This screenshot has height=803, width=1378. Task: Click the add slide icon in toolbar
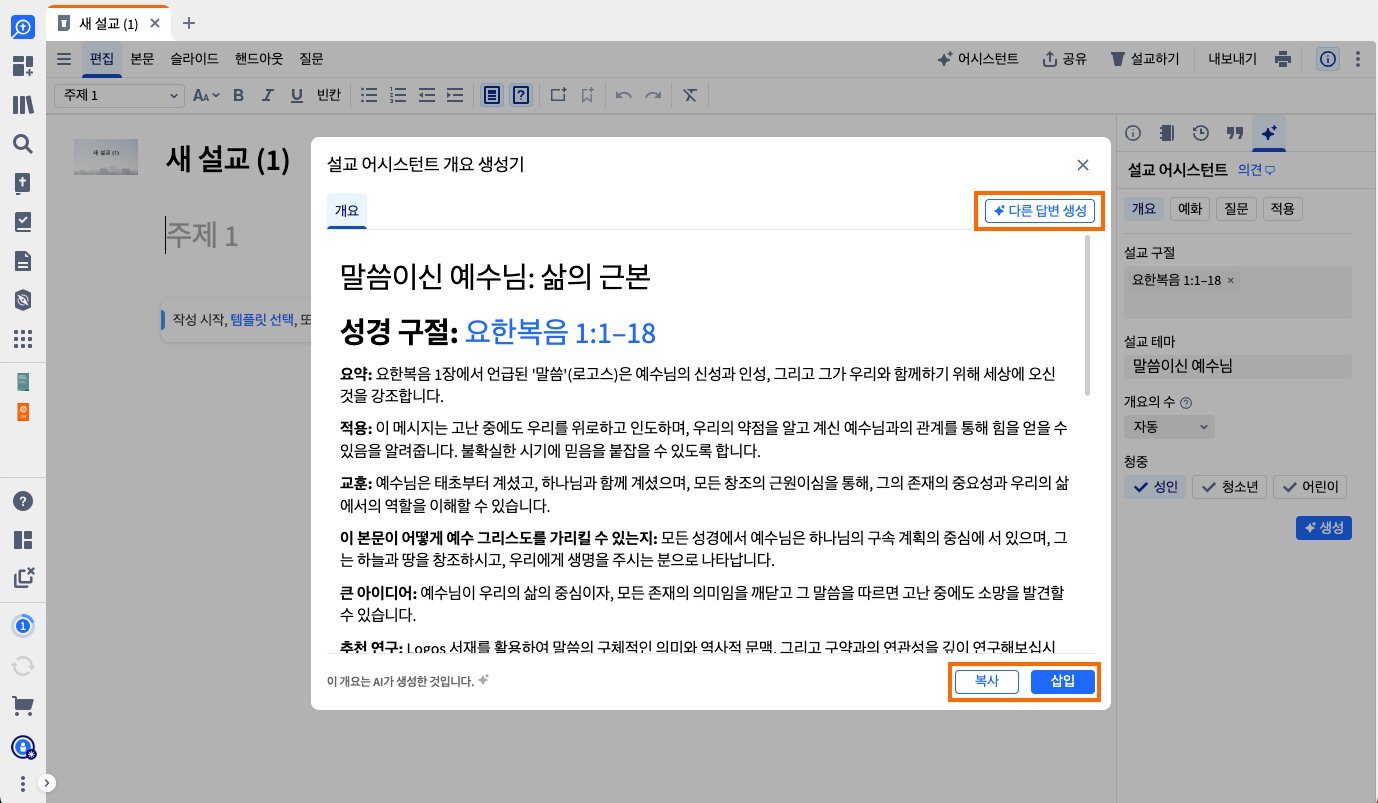(x=558, y=95)
